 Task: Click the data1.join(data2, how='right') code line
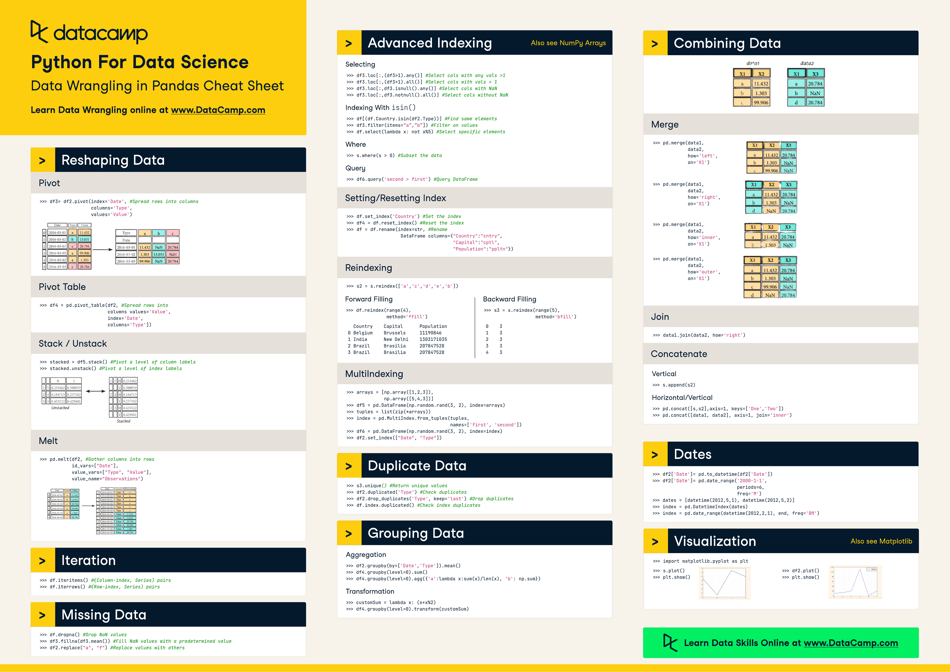(x=699, y=335)
